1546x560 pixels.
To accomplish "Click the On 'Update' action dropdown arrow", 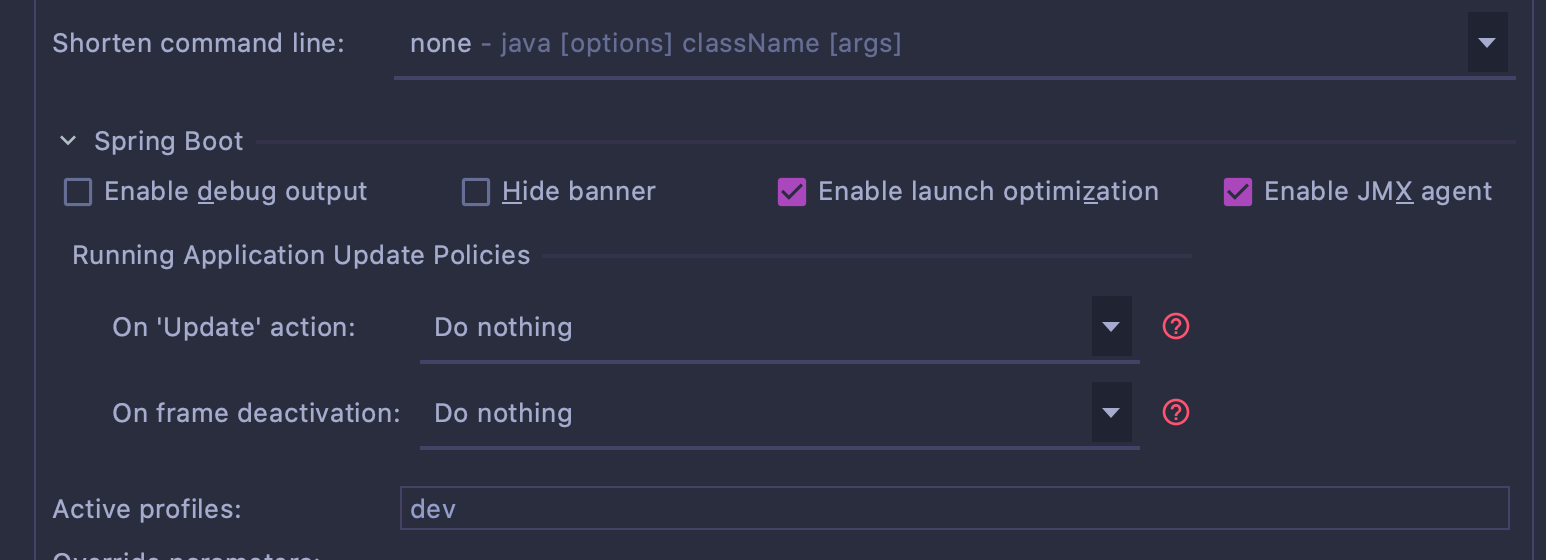I will tap(1111, 327).
